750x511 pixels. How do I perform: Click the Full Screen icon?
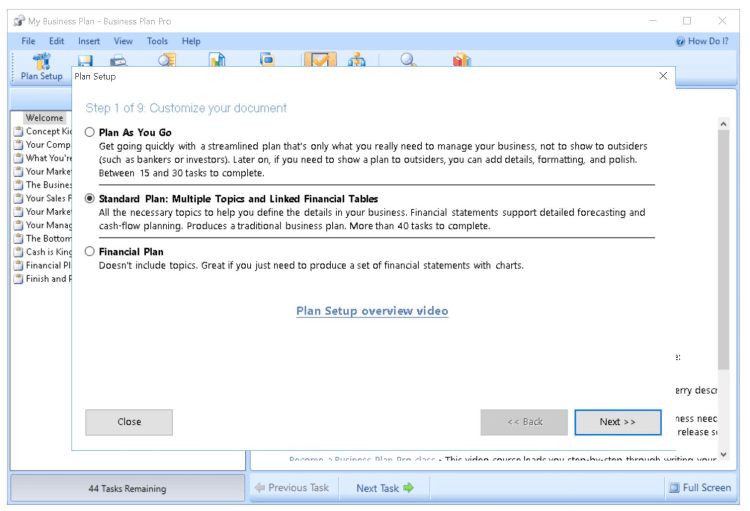coord(674,488)
